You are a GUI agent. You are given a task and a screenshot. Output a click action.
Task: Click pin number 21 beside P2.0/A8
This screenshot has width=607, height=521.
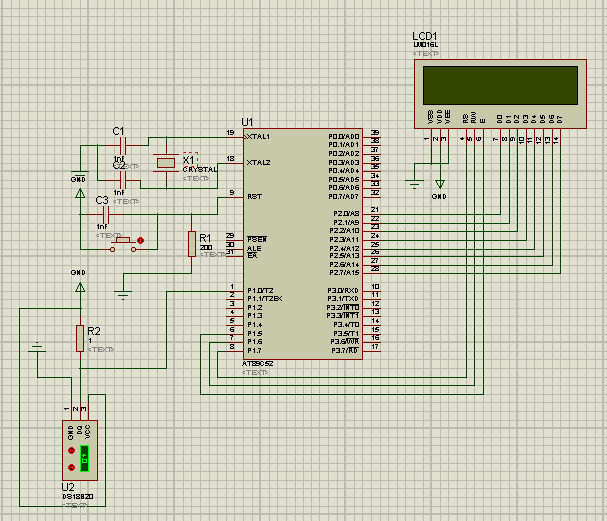(x=375, y=209)
